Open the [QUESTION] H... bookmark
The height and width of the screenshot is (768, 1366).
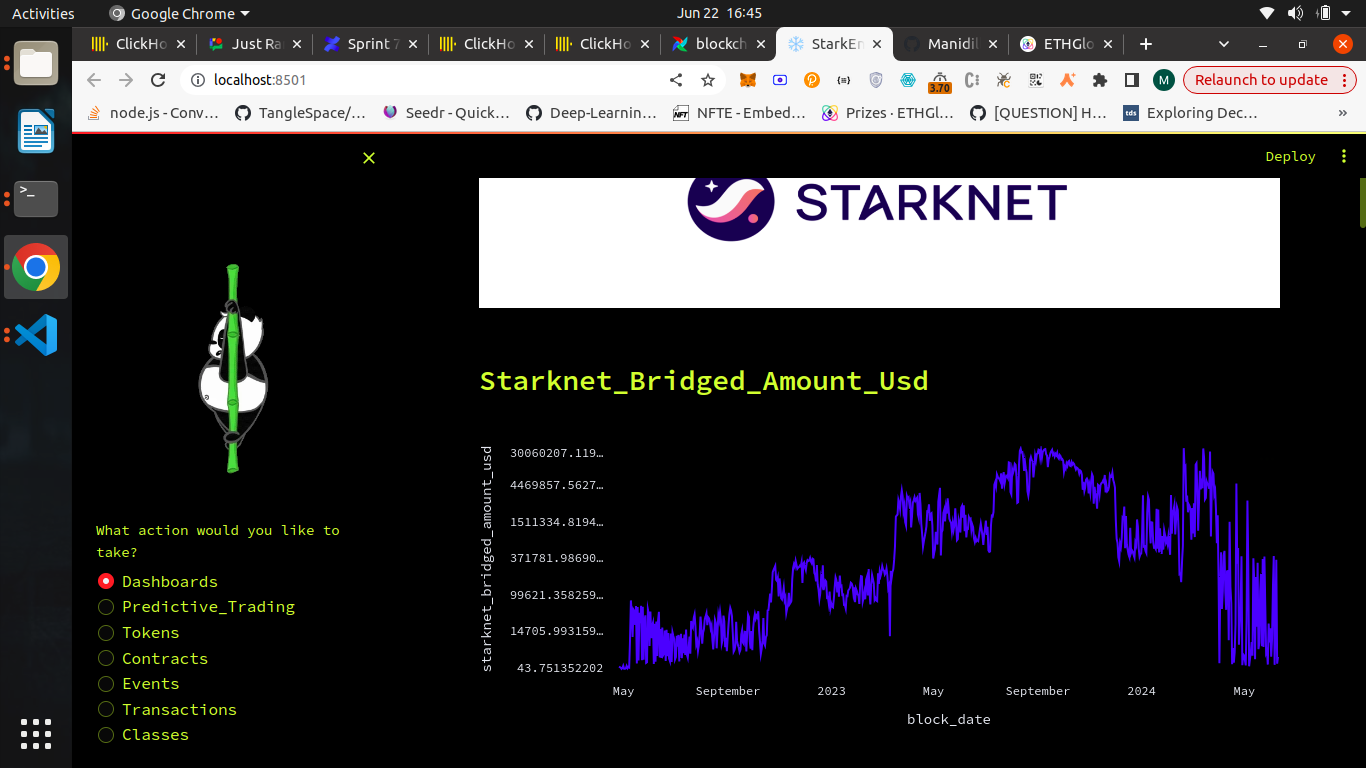point(1038,113)
